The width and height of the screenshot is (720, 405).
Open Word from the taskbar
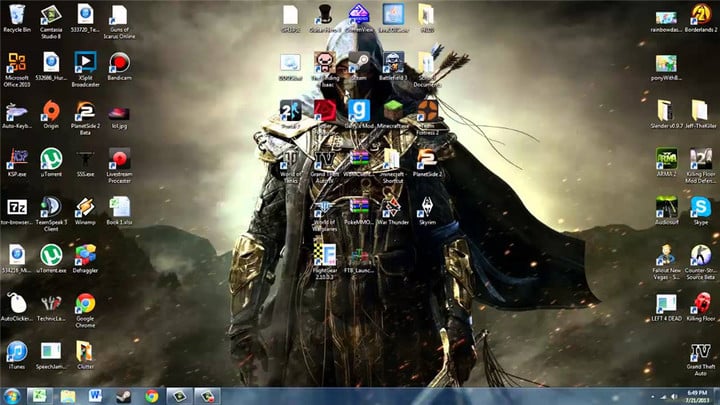coord(95,396)
